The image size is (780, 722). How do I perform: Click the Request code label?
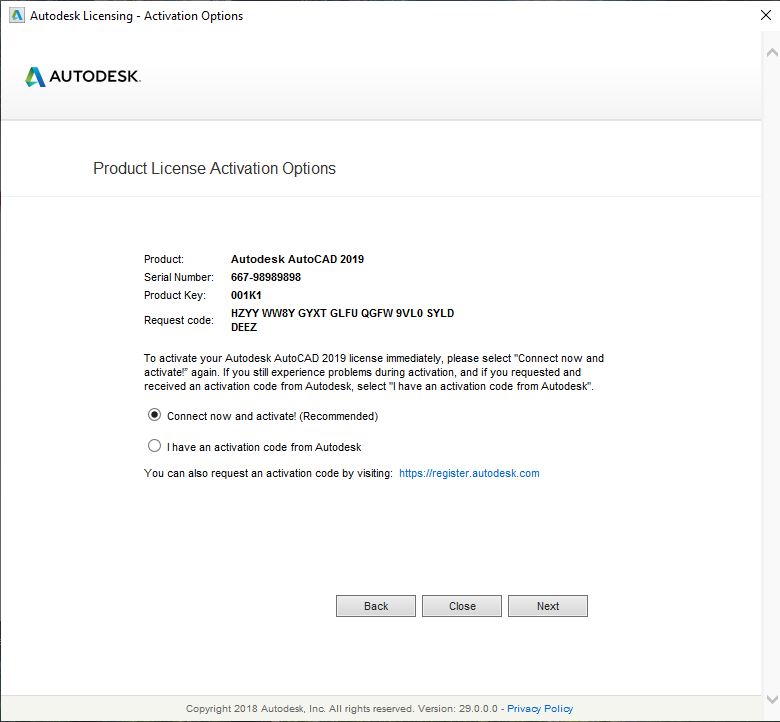click(x=179, y=320)
